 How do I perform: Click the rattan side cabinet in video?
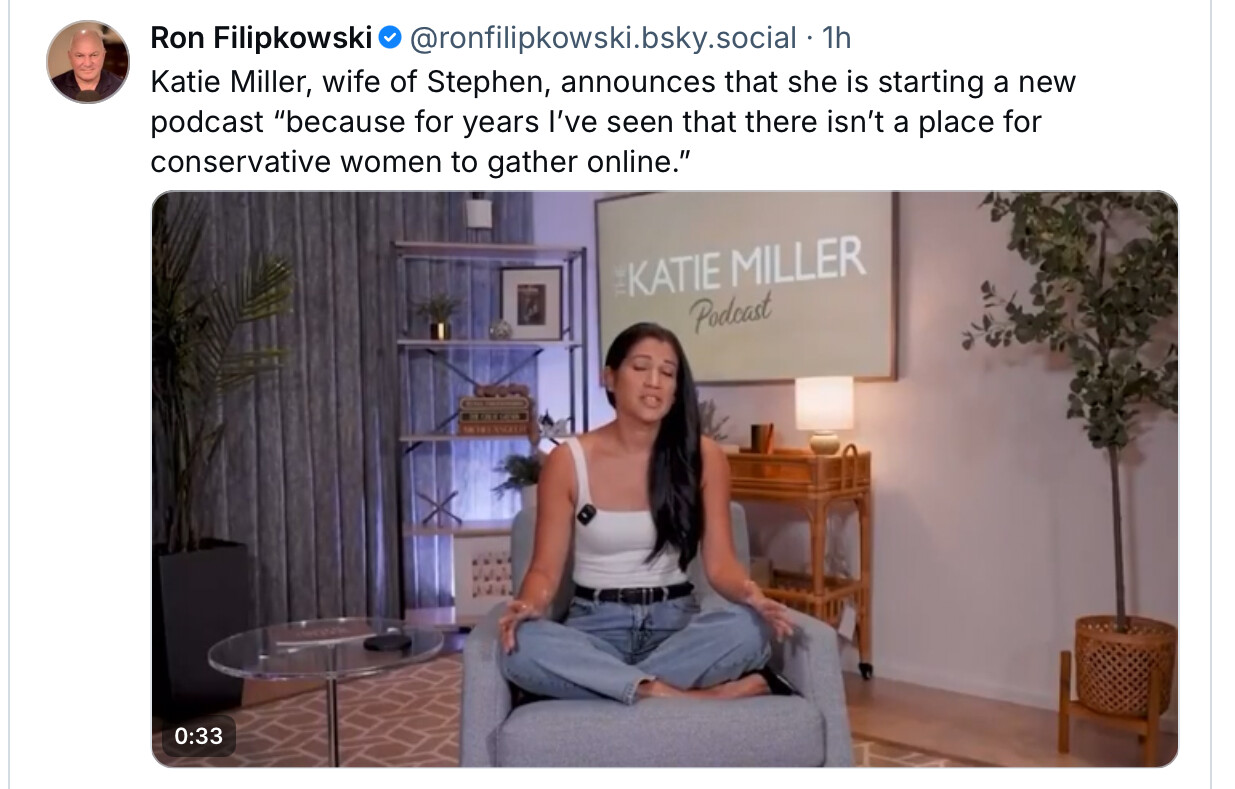(800, 520)
